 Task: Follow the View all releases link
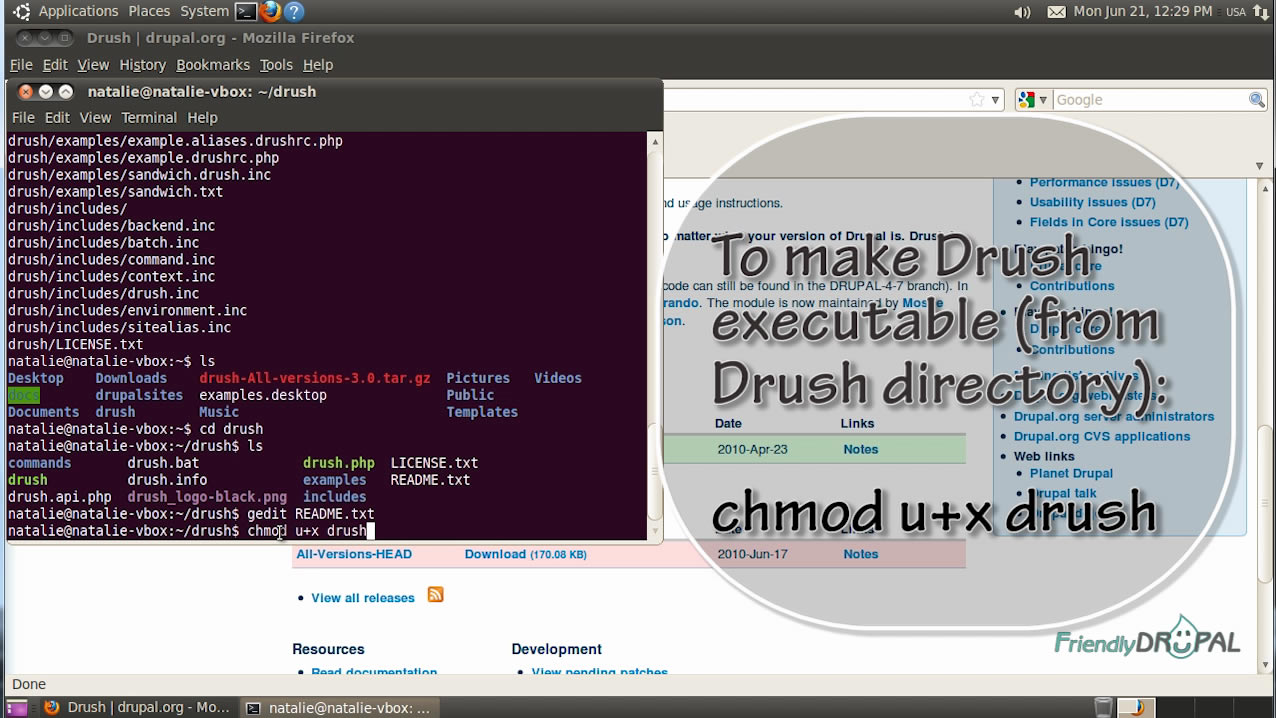(363, 597)
